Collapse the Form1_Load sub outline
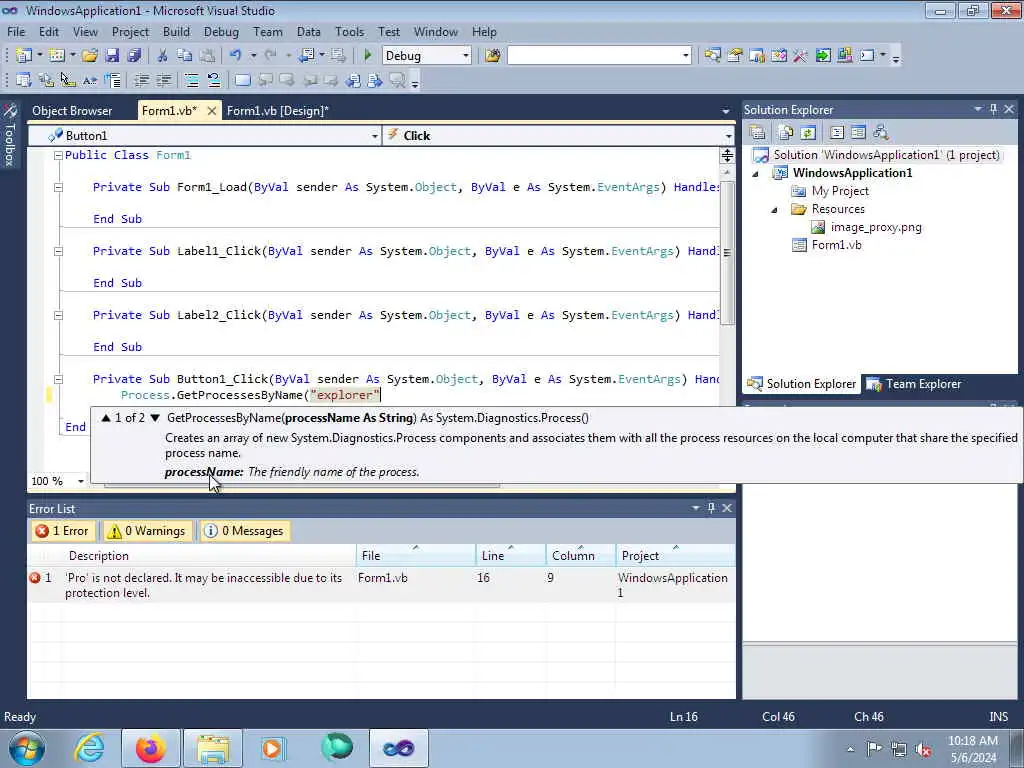Screen dimensions: 1024x768 [58, 187]
